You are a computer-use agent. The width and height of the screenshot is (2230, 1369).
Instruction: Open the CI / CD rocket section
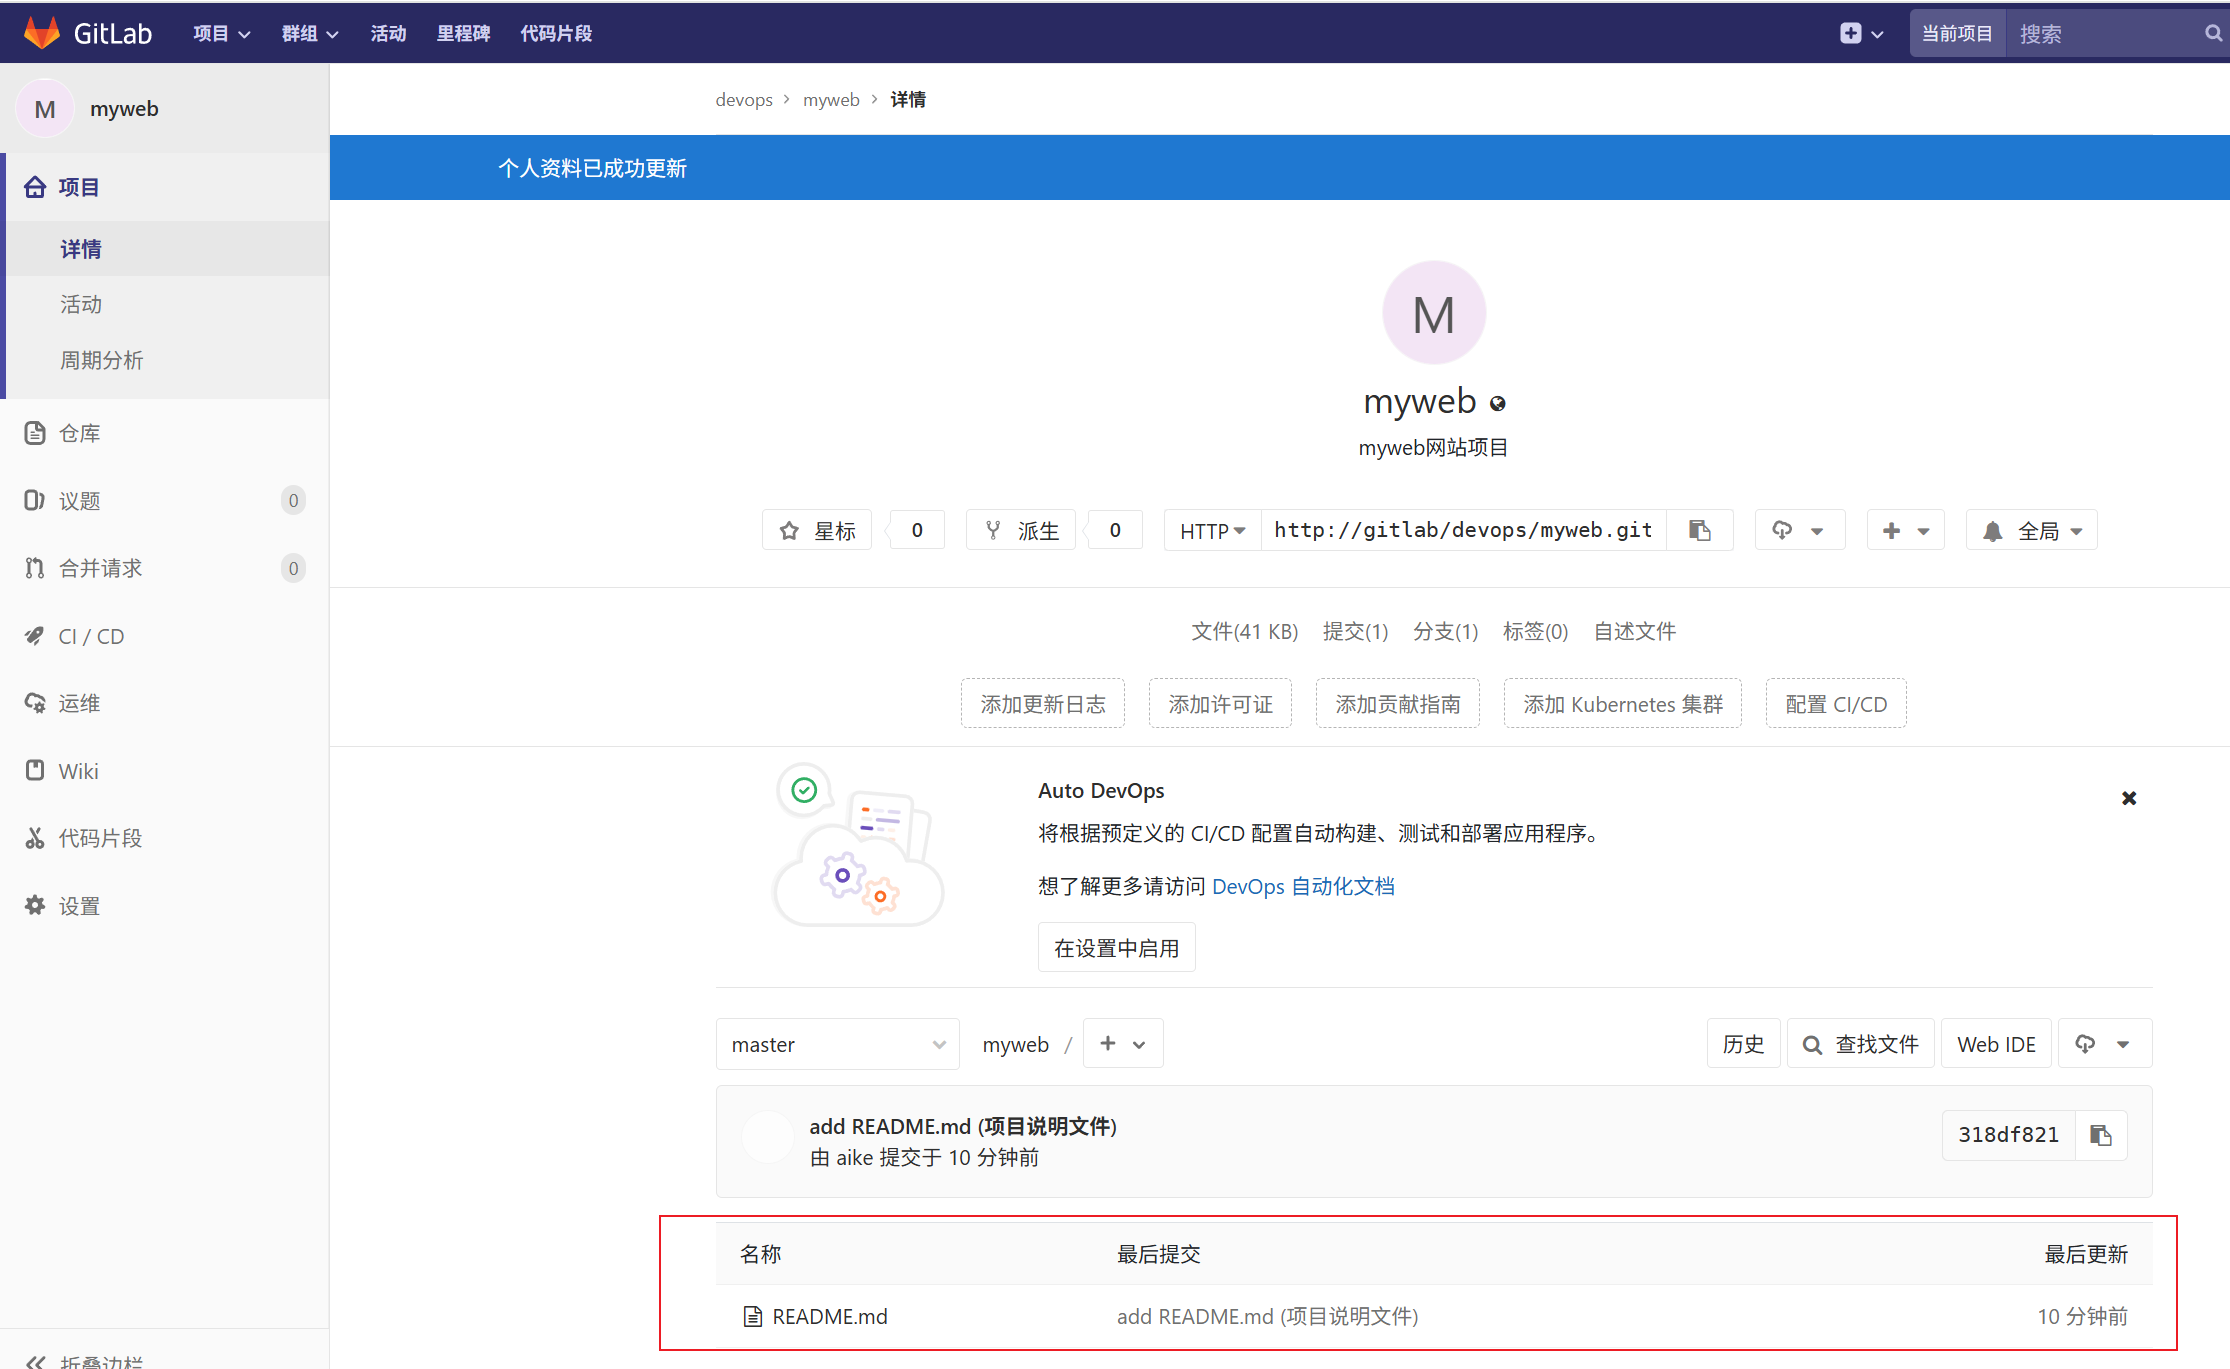click(90, 636)
